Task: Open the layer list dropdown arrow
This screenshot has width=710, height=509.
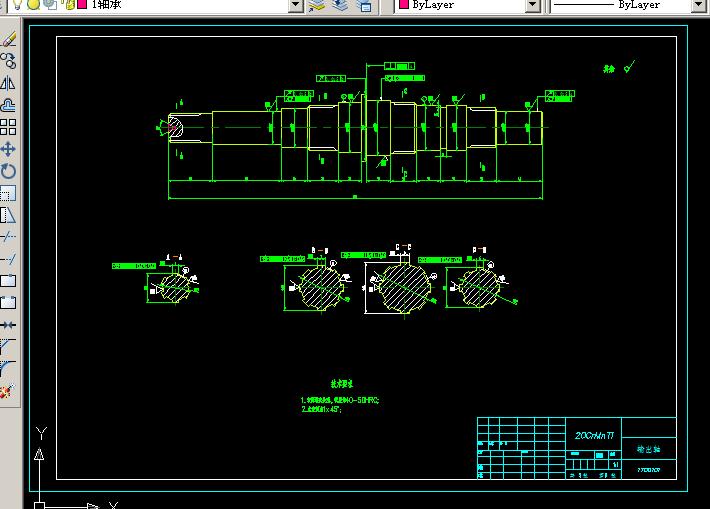Action: coord(296,5)
